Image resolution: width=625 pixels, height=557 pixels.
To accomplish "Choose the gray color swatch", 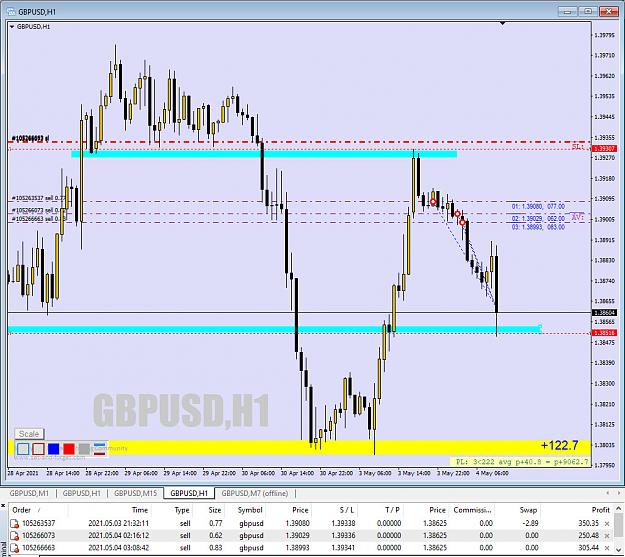I will pyautogui.click(x=84, y=449).
